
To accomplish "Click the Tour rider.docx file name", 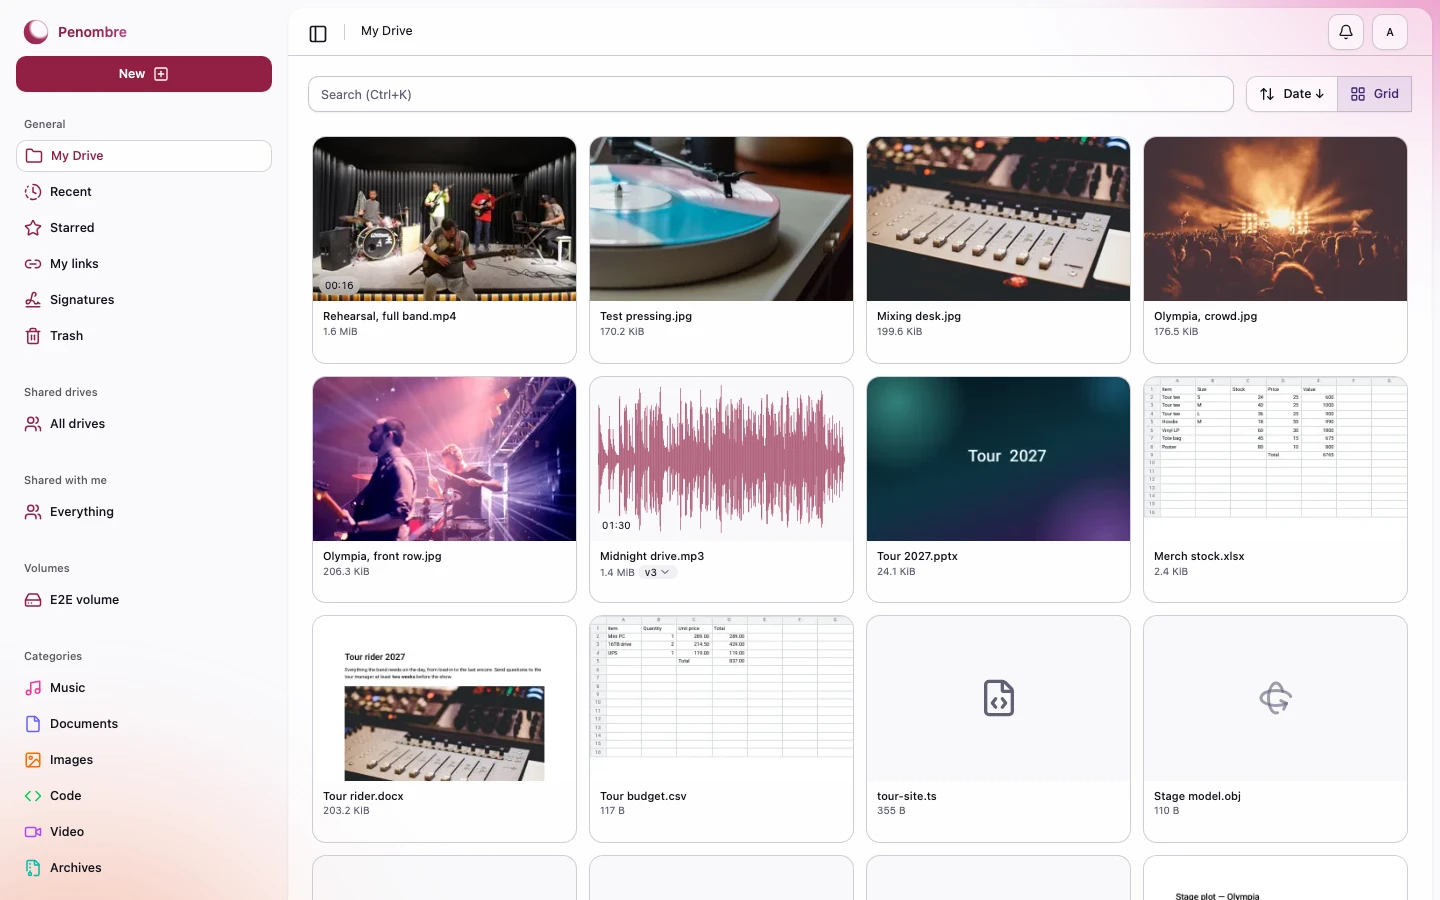I will point(363,796).
